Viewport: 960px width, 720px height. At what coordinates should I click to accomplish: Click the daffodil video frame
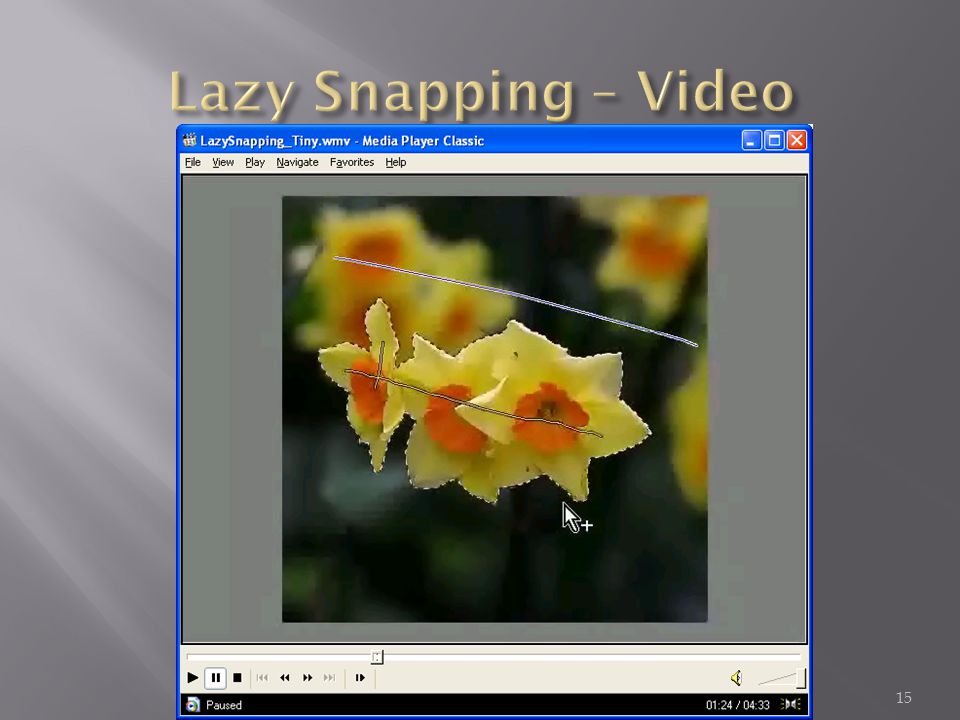[x=495, y=409]
